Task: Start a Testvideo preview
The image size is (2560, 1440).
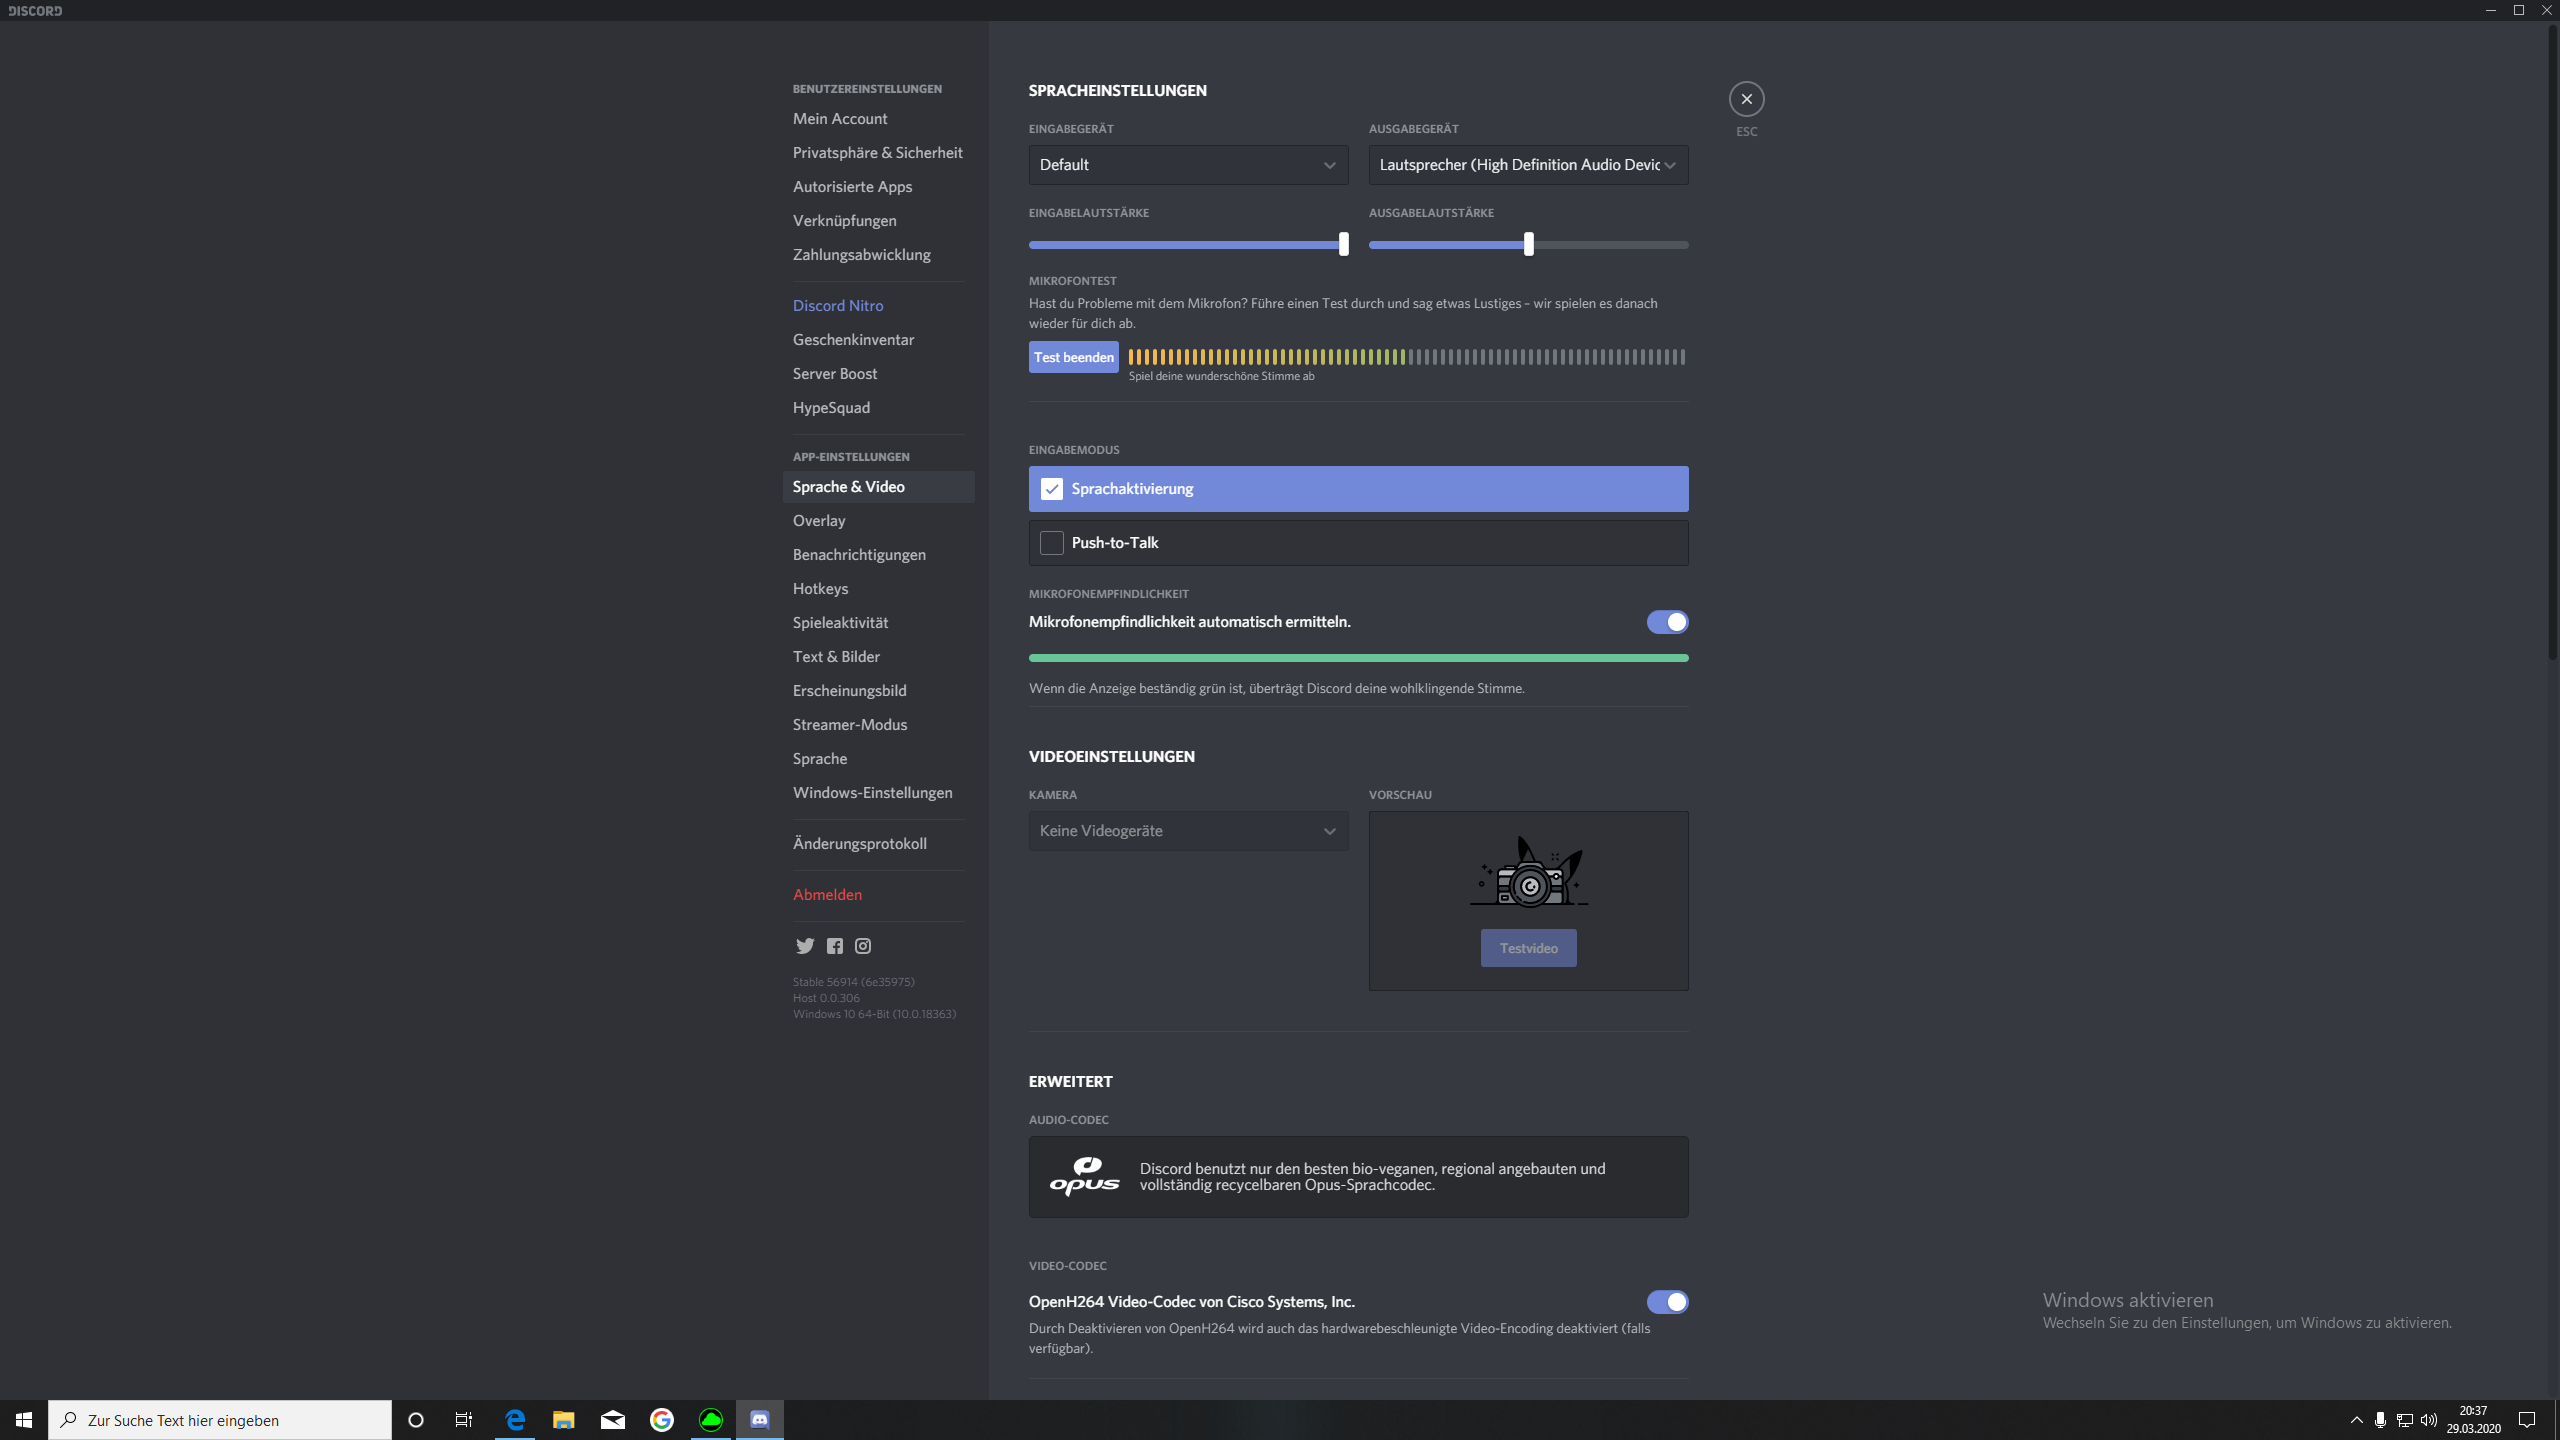Action: pos(1527,948)
